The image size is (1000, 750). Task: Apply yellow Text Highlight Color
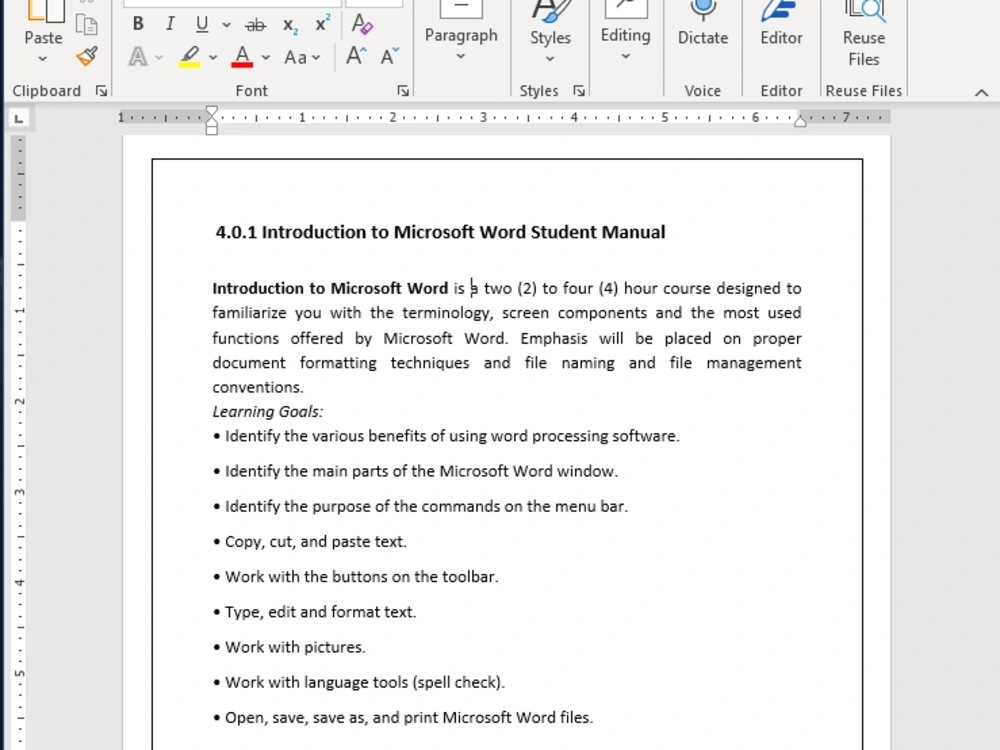pos(189,57)
